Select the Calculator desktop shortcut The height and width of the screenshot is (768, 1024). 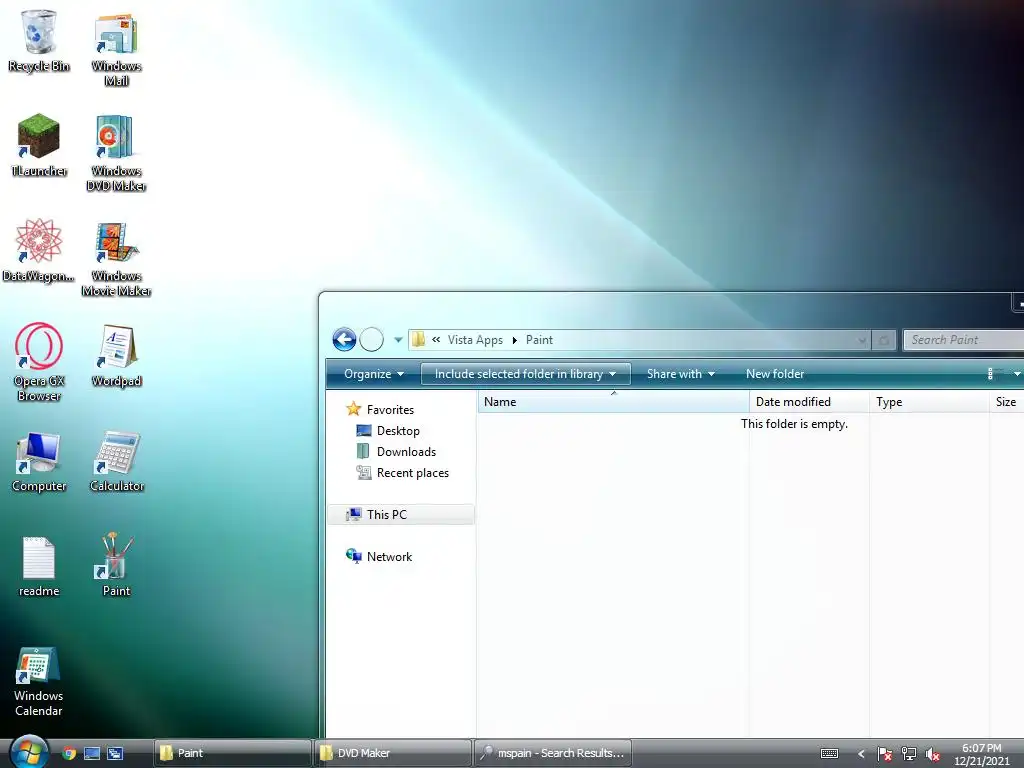point(116,462)
